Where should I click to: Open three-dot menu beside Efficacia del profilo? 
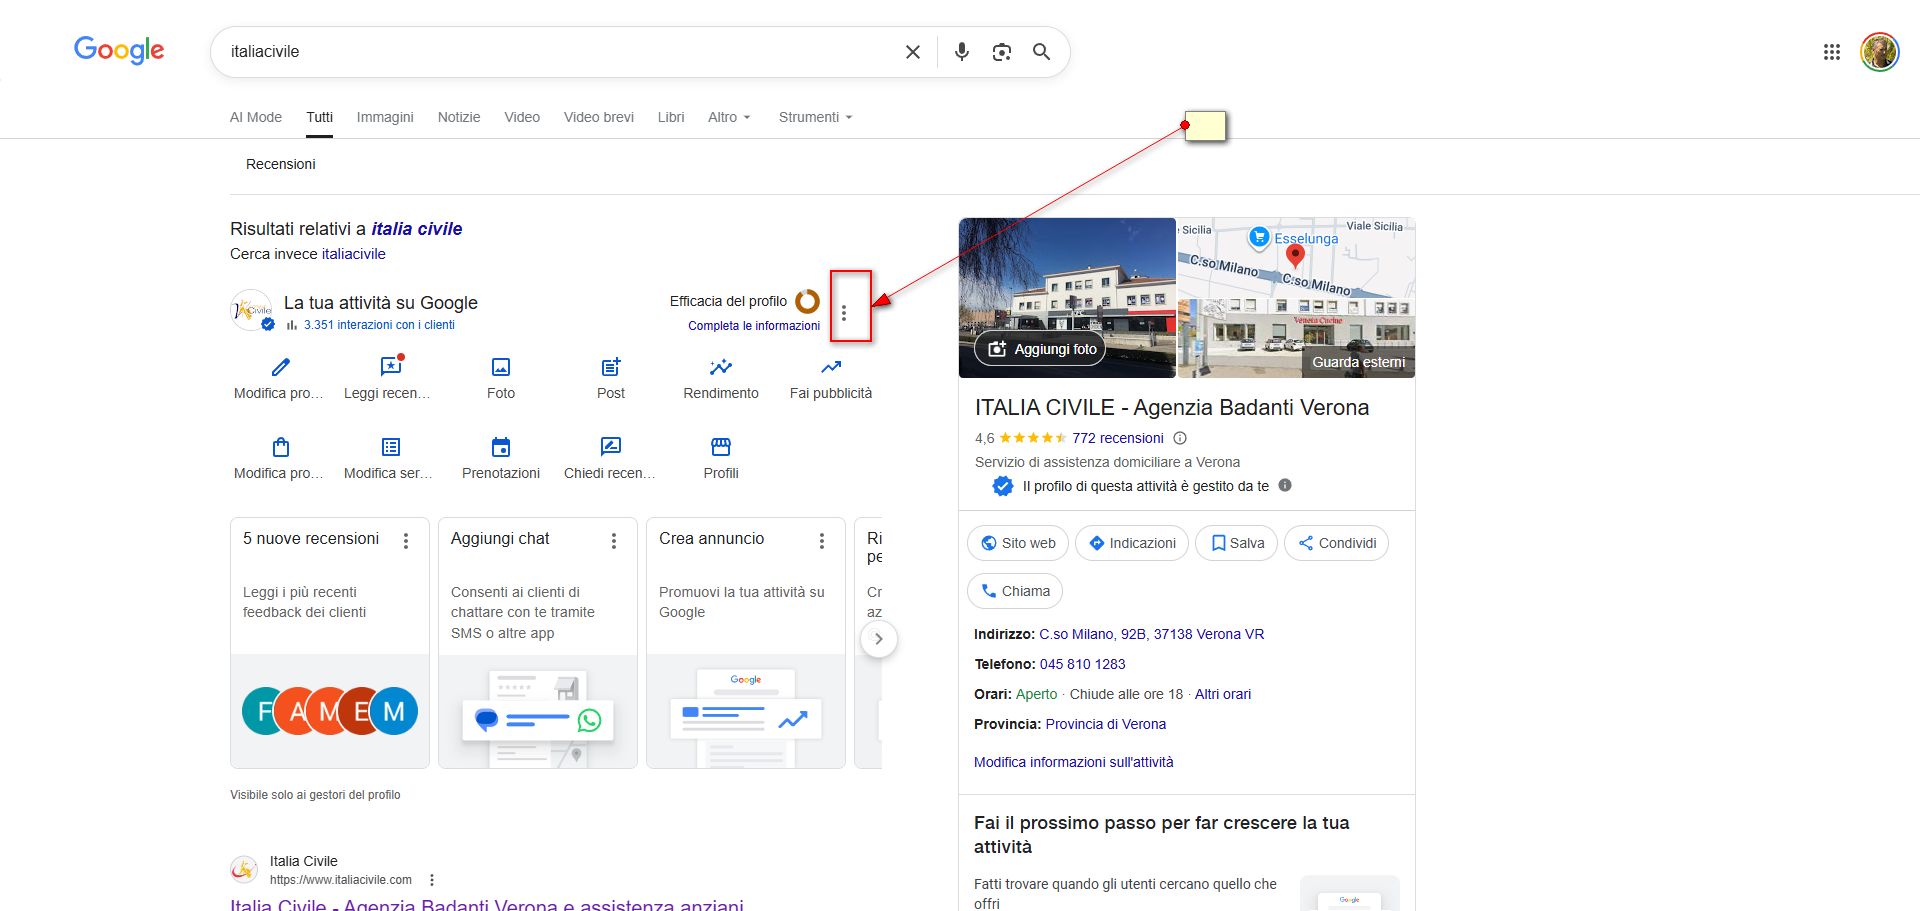click(x=844, y=313)
